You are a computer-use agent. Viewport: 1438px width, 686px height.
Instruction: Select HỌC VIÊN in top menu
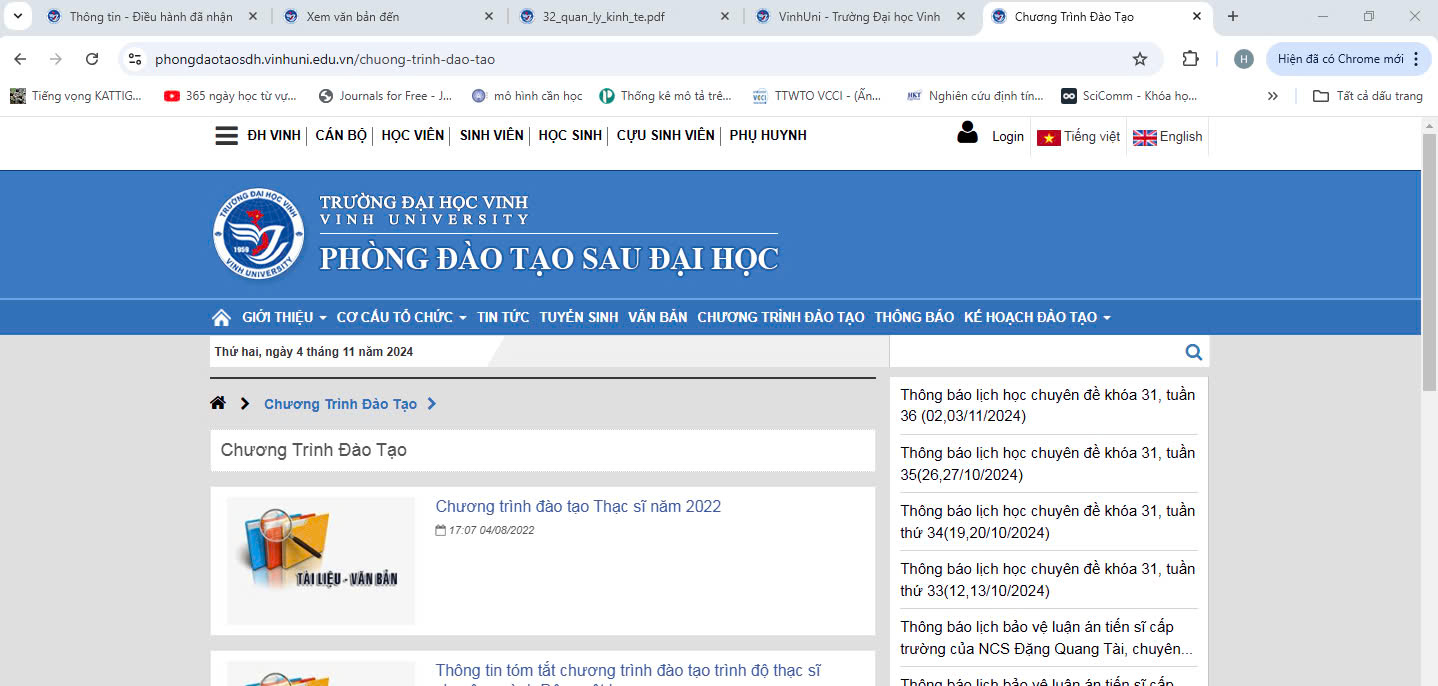coord(412,135)
